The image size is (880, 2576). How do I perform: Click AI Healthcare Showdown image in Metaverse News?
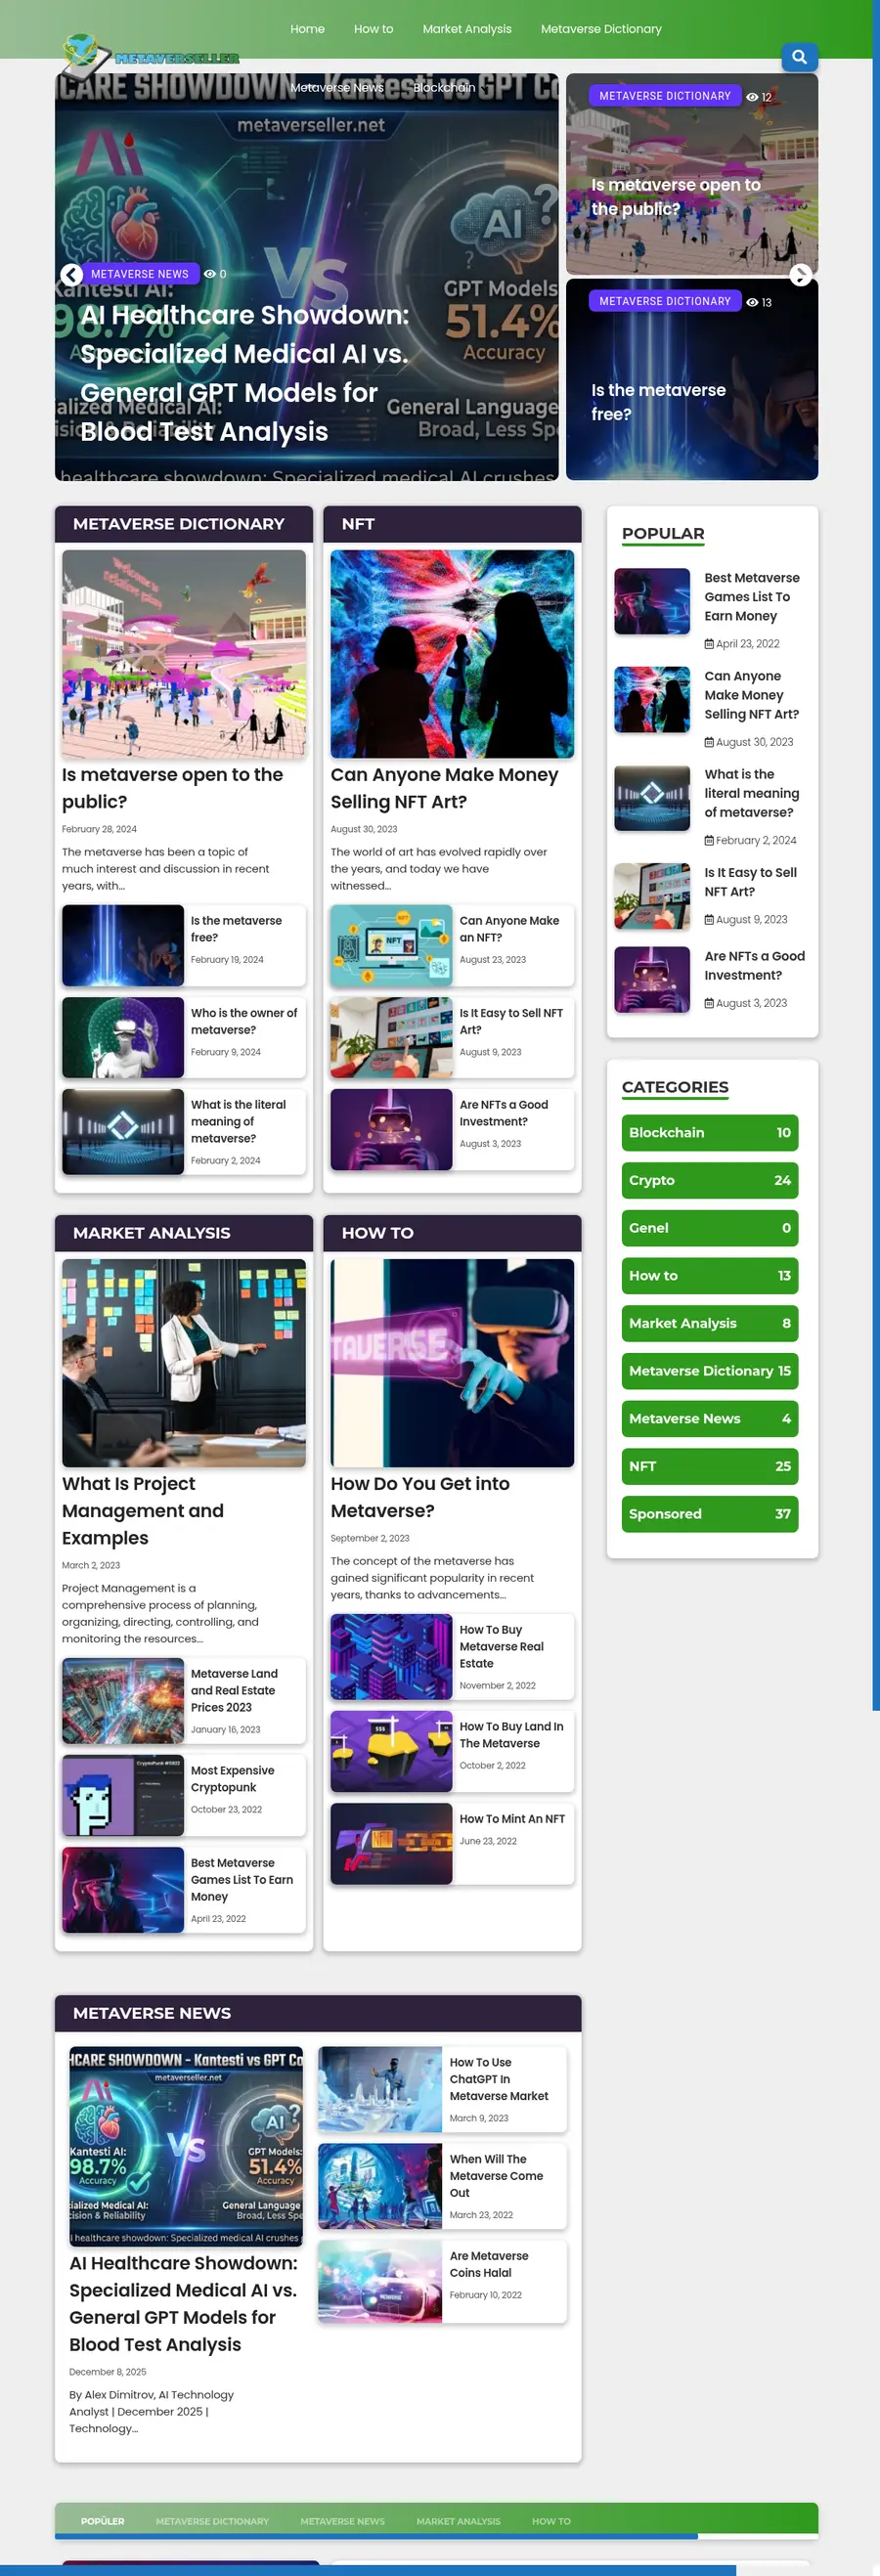(x=186, y=2146)
